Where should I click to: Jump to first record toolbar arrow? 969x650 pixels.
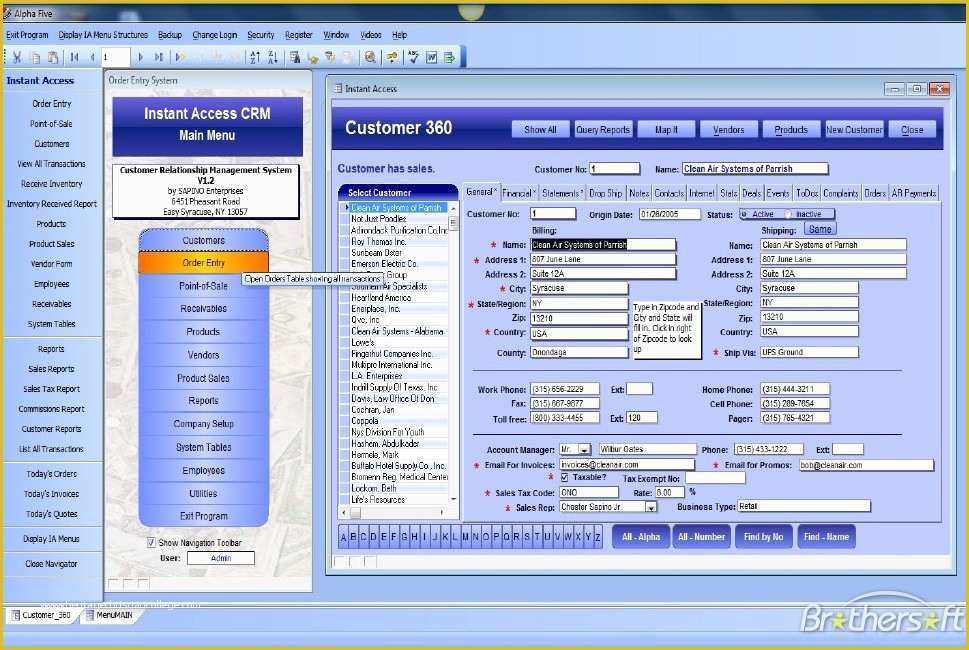click(x=75, y=57)
